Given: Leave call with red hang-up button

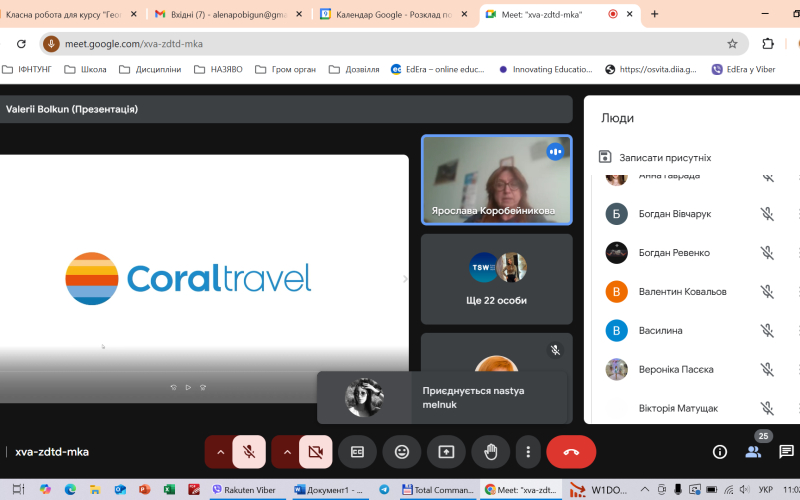Looking at the screenshot, I should [x=571, y=452].
